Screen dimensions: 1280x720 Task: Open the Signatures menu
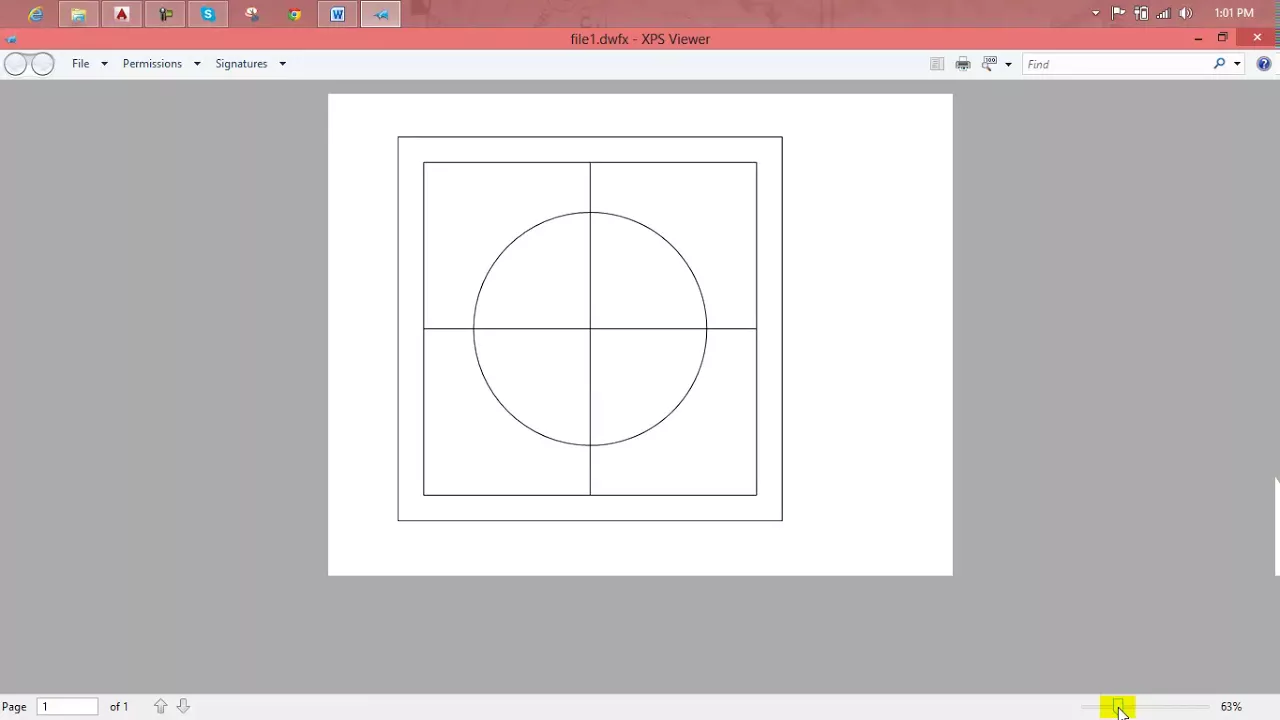[241, 64]
